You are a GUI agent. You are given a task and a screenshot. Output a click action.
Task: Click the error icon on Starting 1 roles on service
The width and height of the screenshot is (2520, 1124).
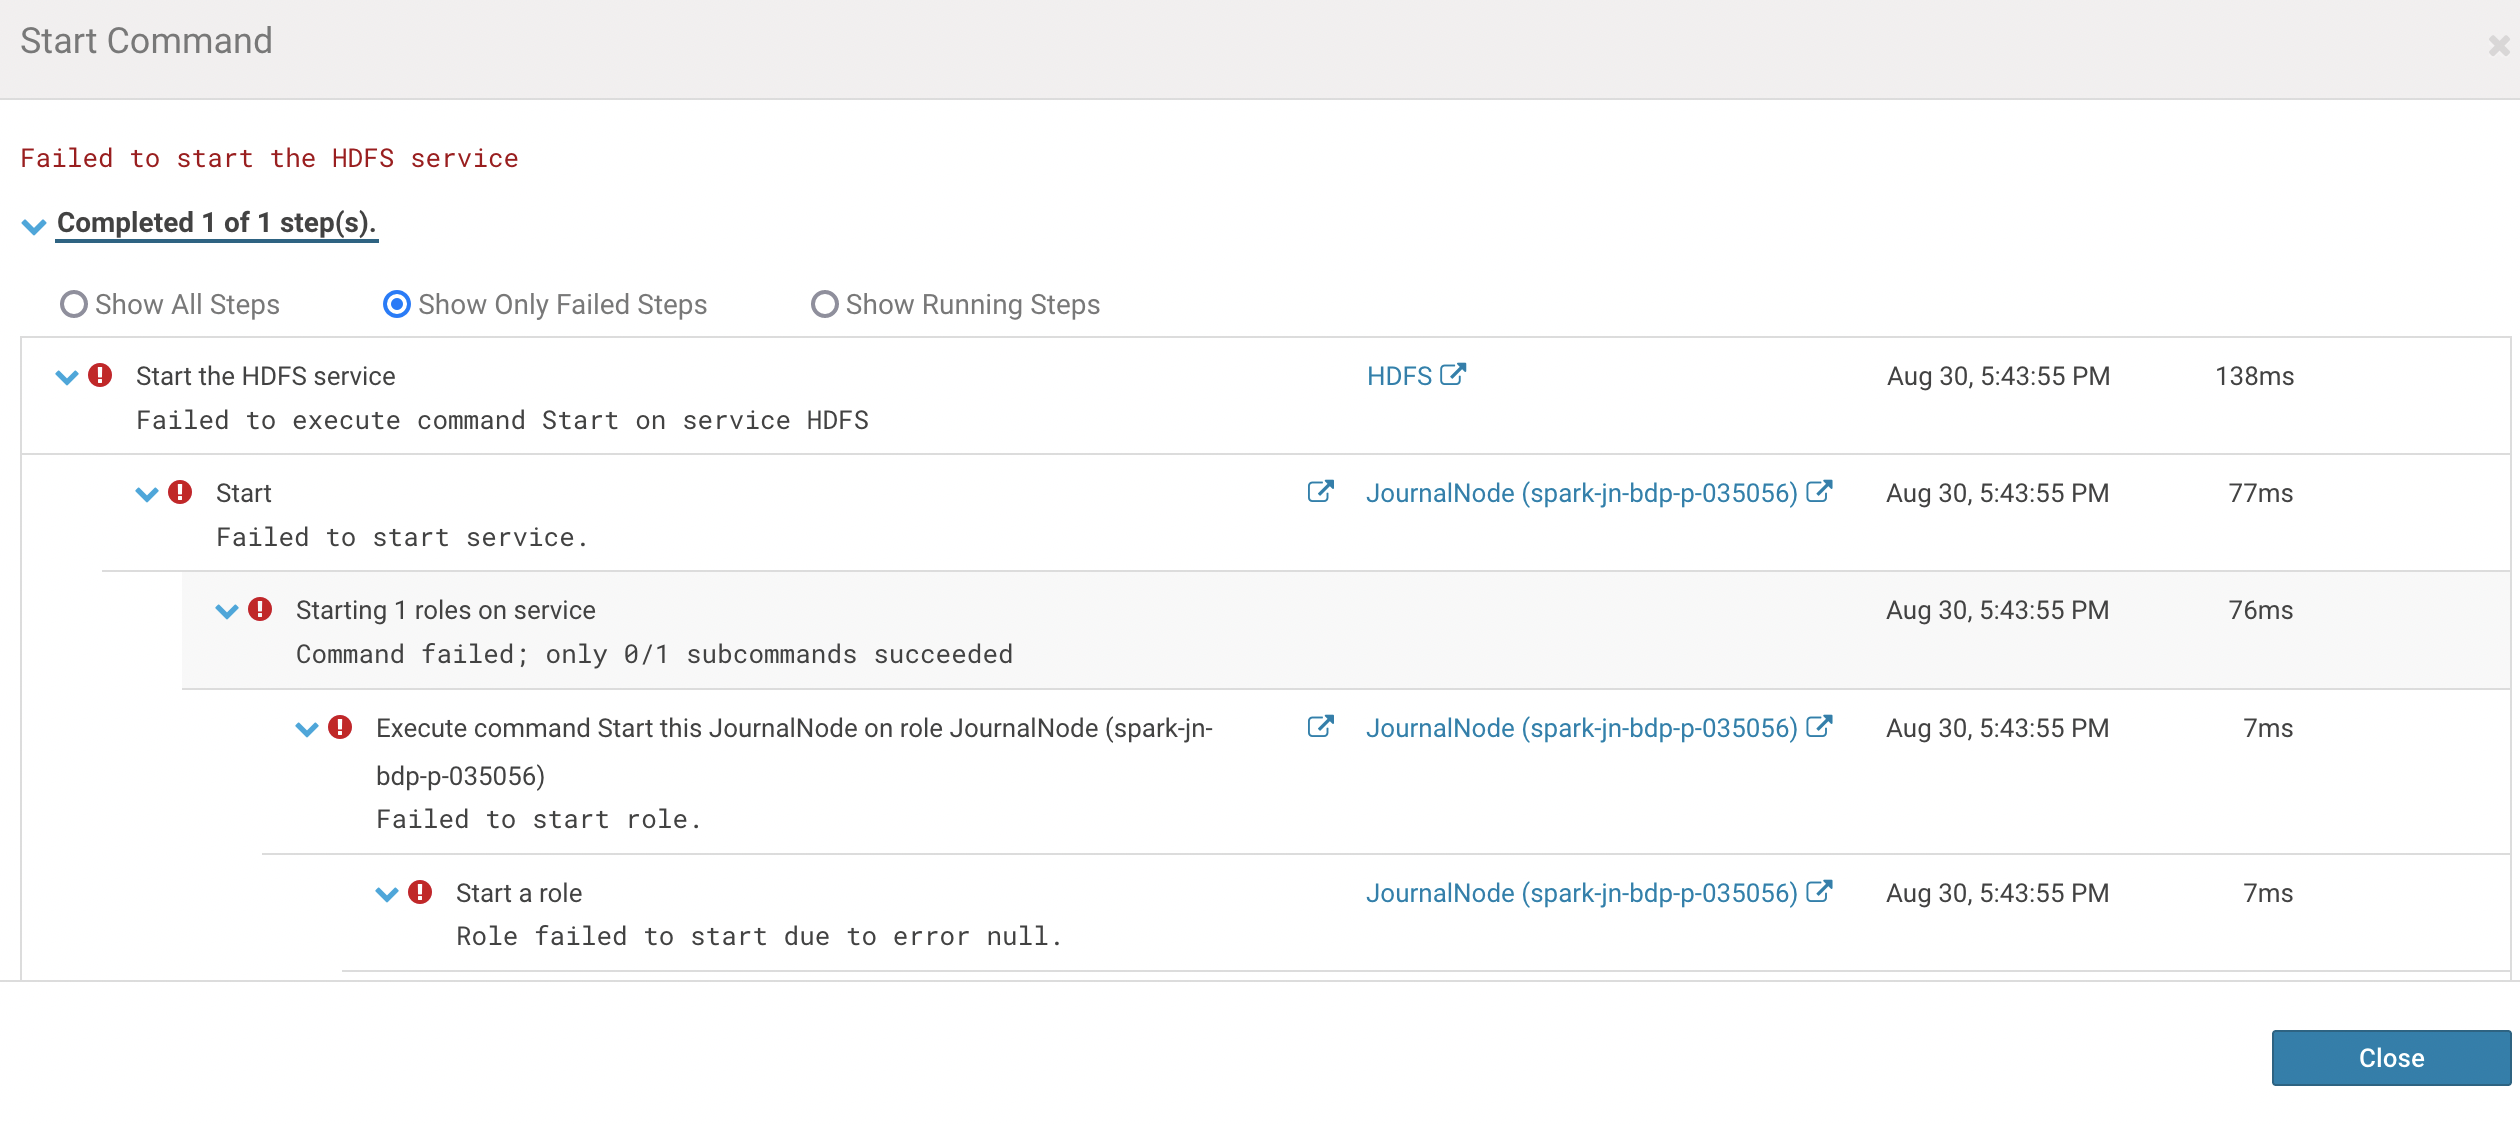(260, 609)
